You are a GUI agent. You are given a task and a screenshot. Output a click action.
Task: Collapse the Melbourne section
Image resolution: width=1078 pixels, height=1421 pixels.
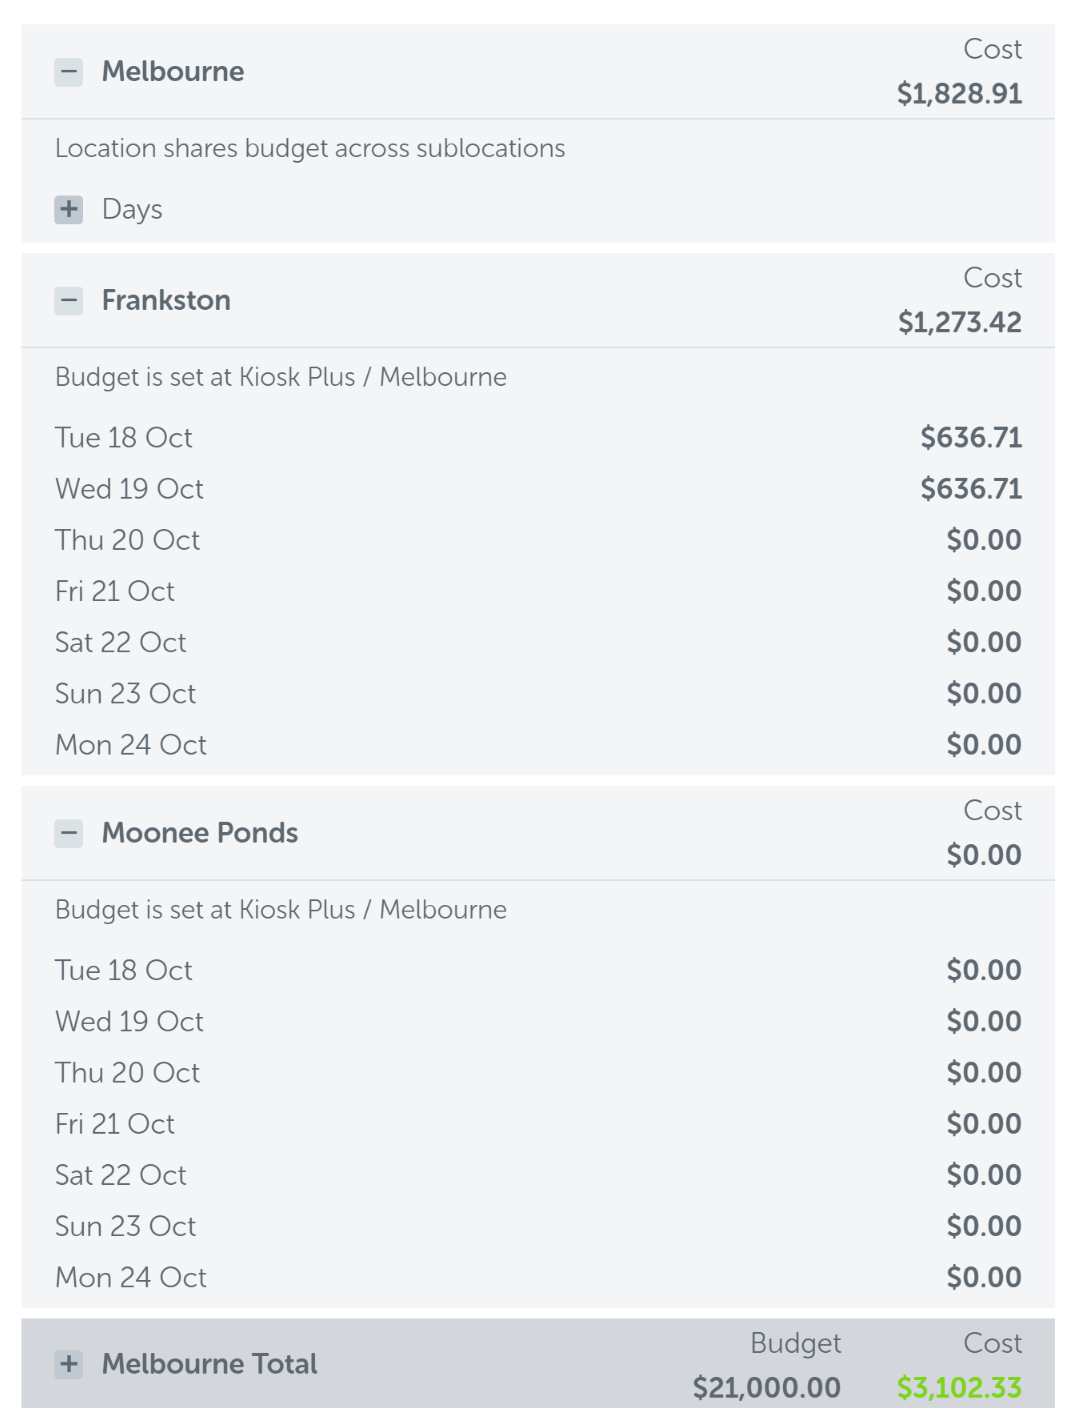pos(68,72)
